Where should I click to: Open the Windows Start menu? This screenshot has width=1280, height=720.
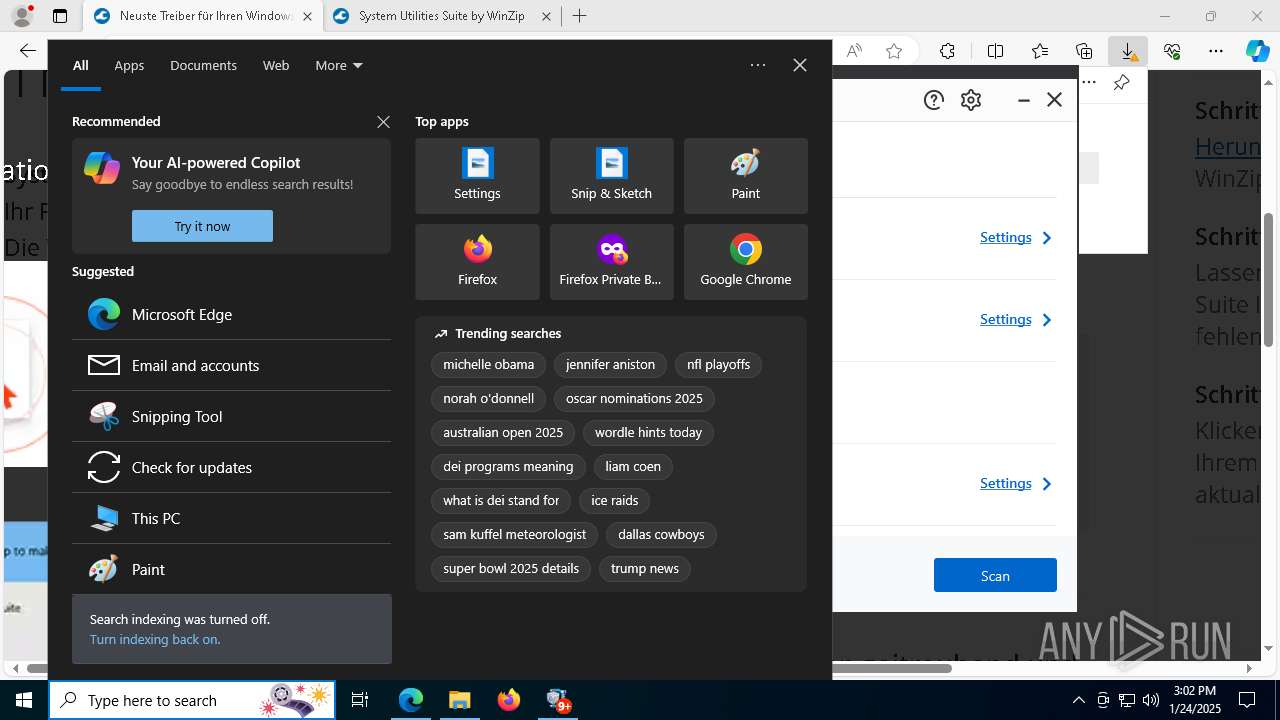(x=24, y=700)
